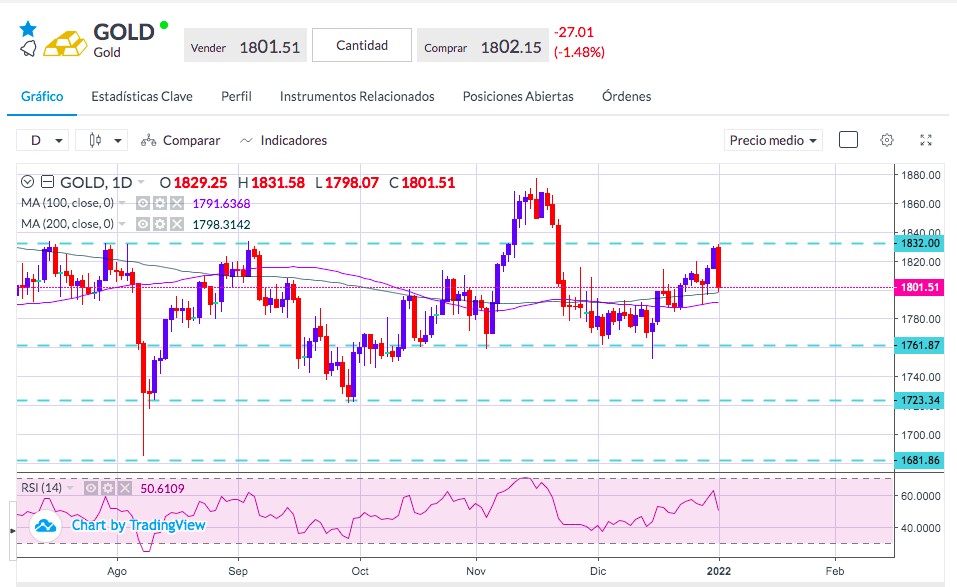Toggle RSI (14) visibility eye
This screenshot has height=587, width=957.
[91, 488]
